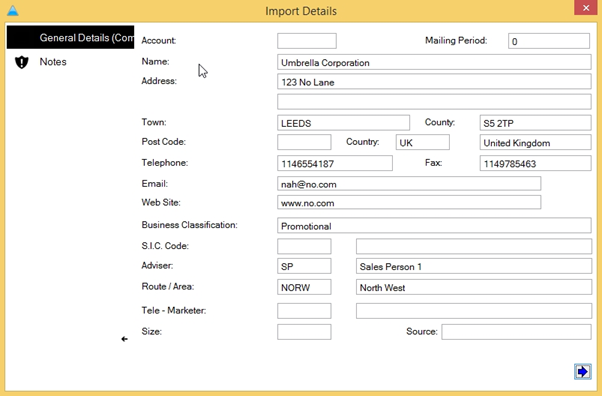Click the Email field nah@no.com
Screen dimensions: 602x396
409,184
